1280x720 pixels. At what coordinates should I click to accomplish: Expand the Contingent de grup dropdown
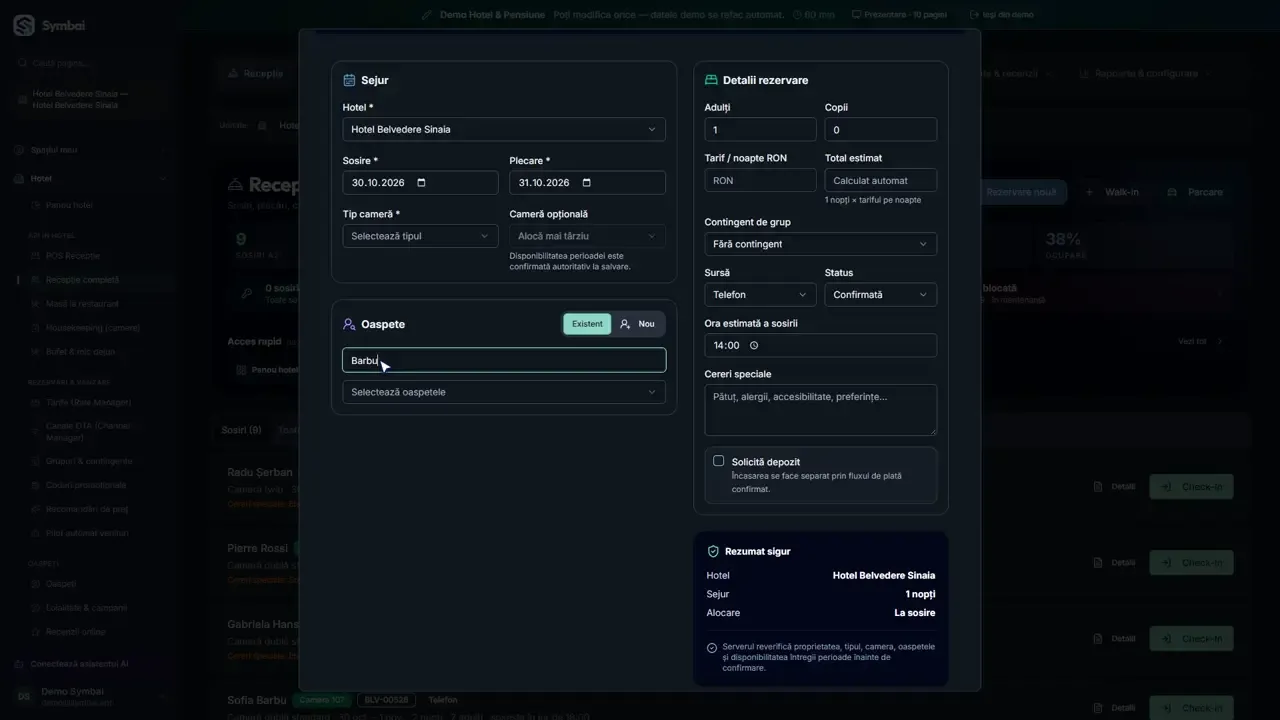point(820,244)
